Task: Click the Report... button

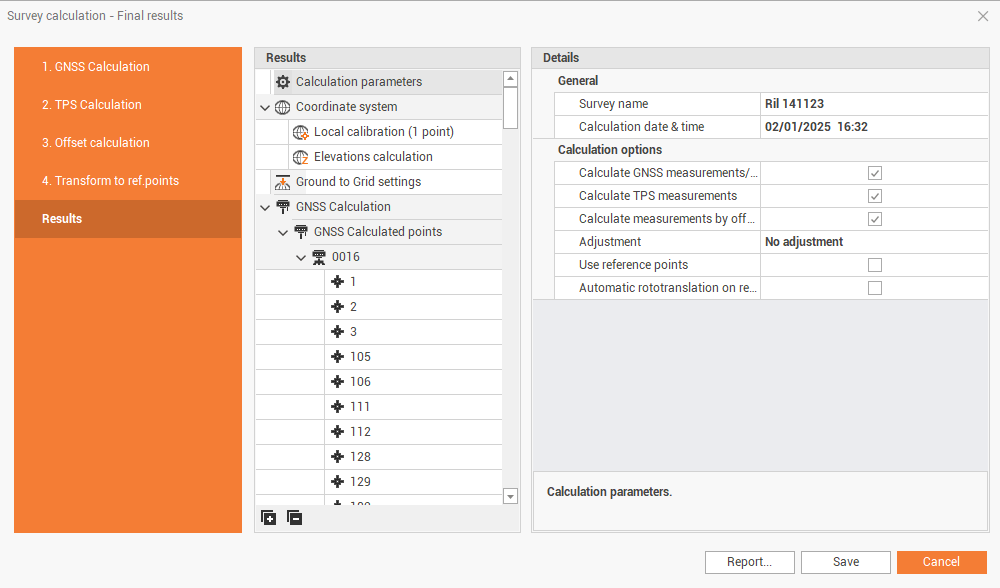Action: pyautogui.click(x=749, y=562)
